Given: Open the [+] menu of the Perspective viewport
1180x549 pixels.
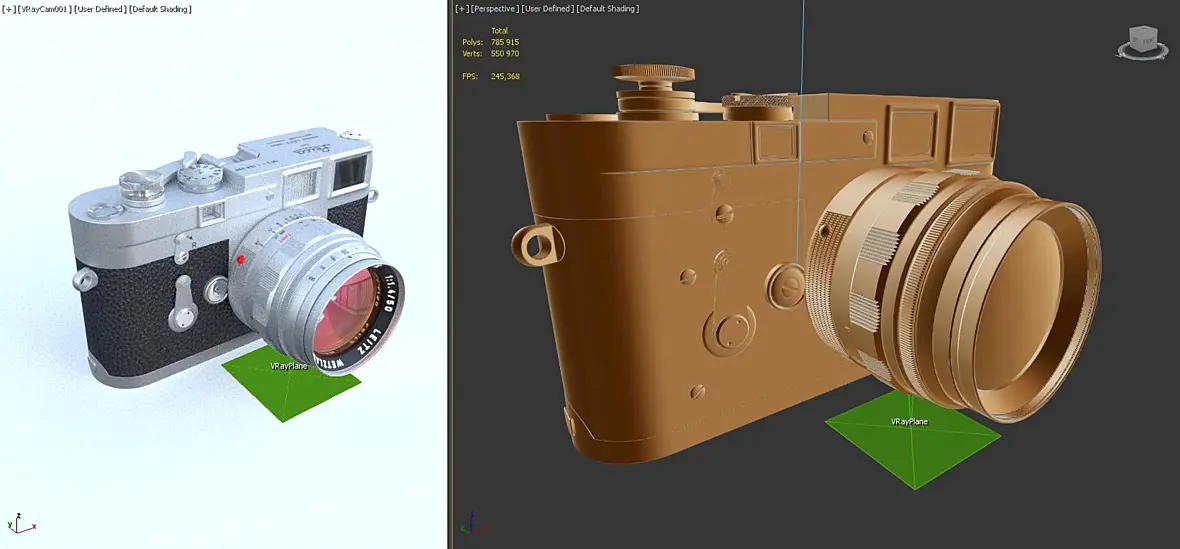Looking at the screenshot, I should tap(462, 8).
